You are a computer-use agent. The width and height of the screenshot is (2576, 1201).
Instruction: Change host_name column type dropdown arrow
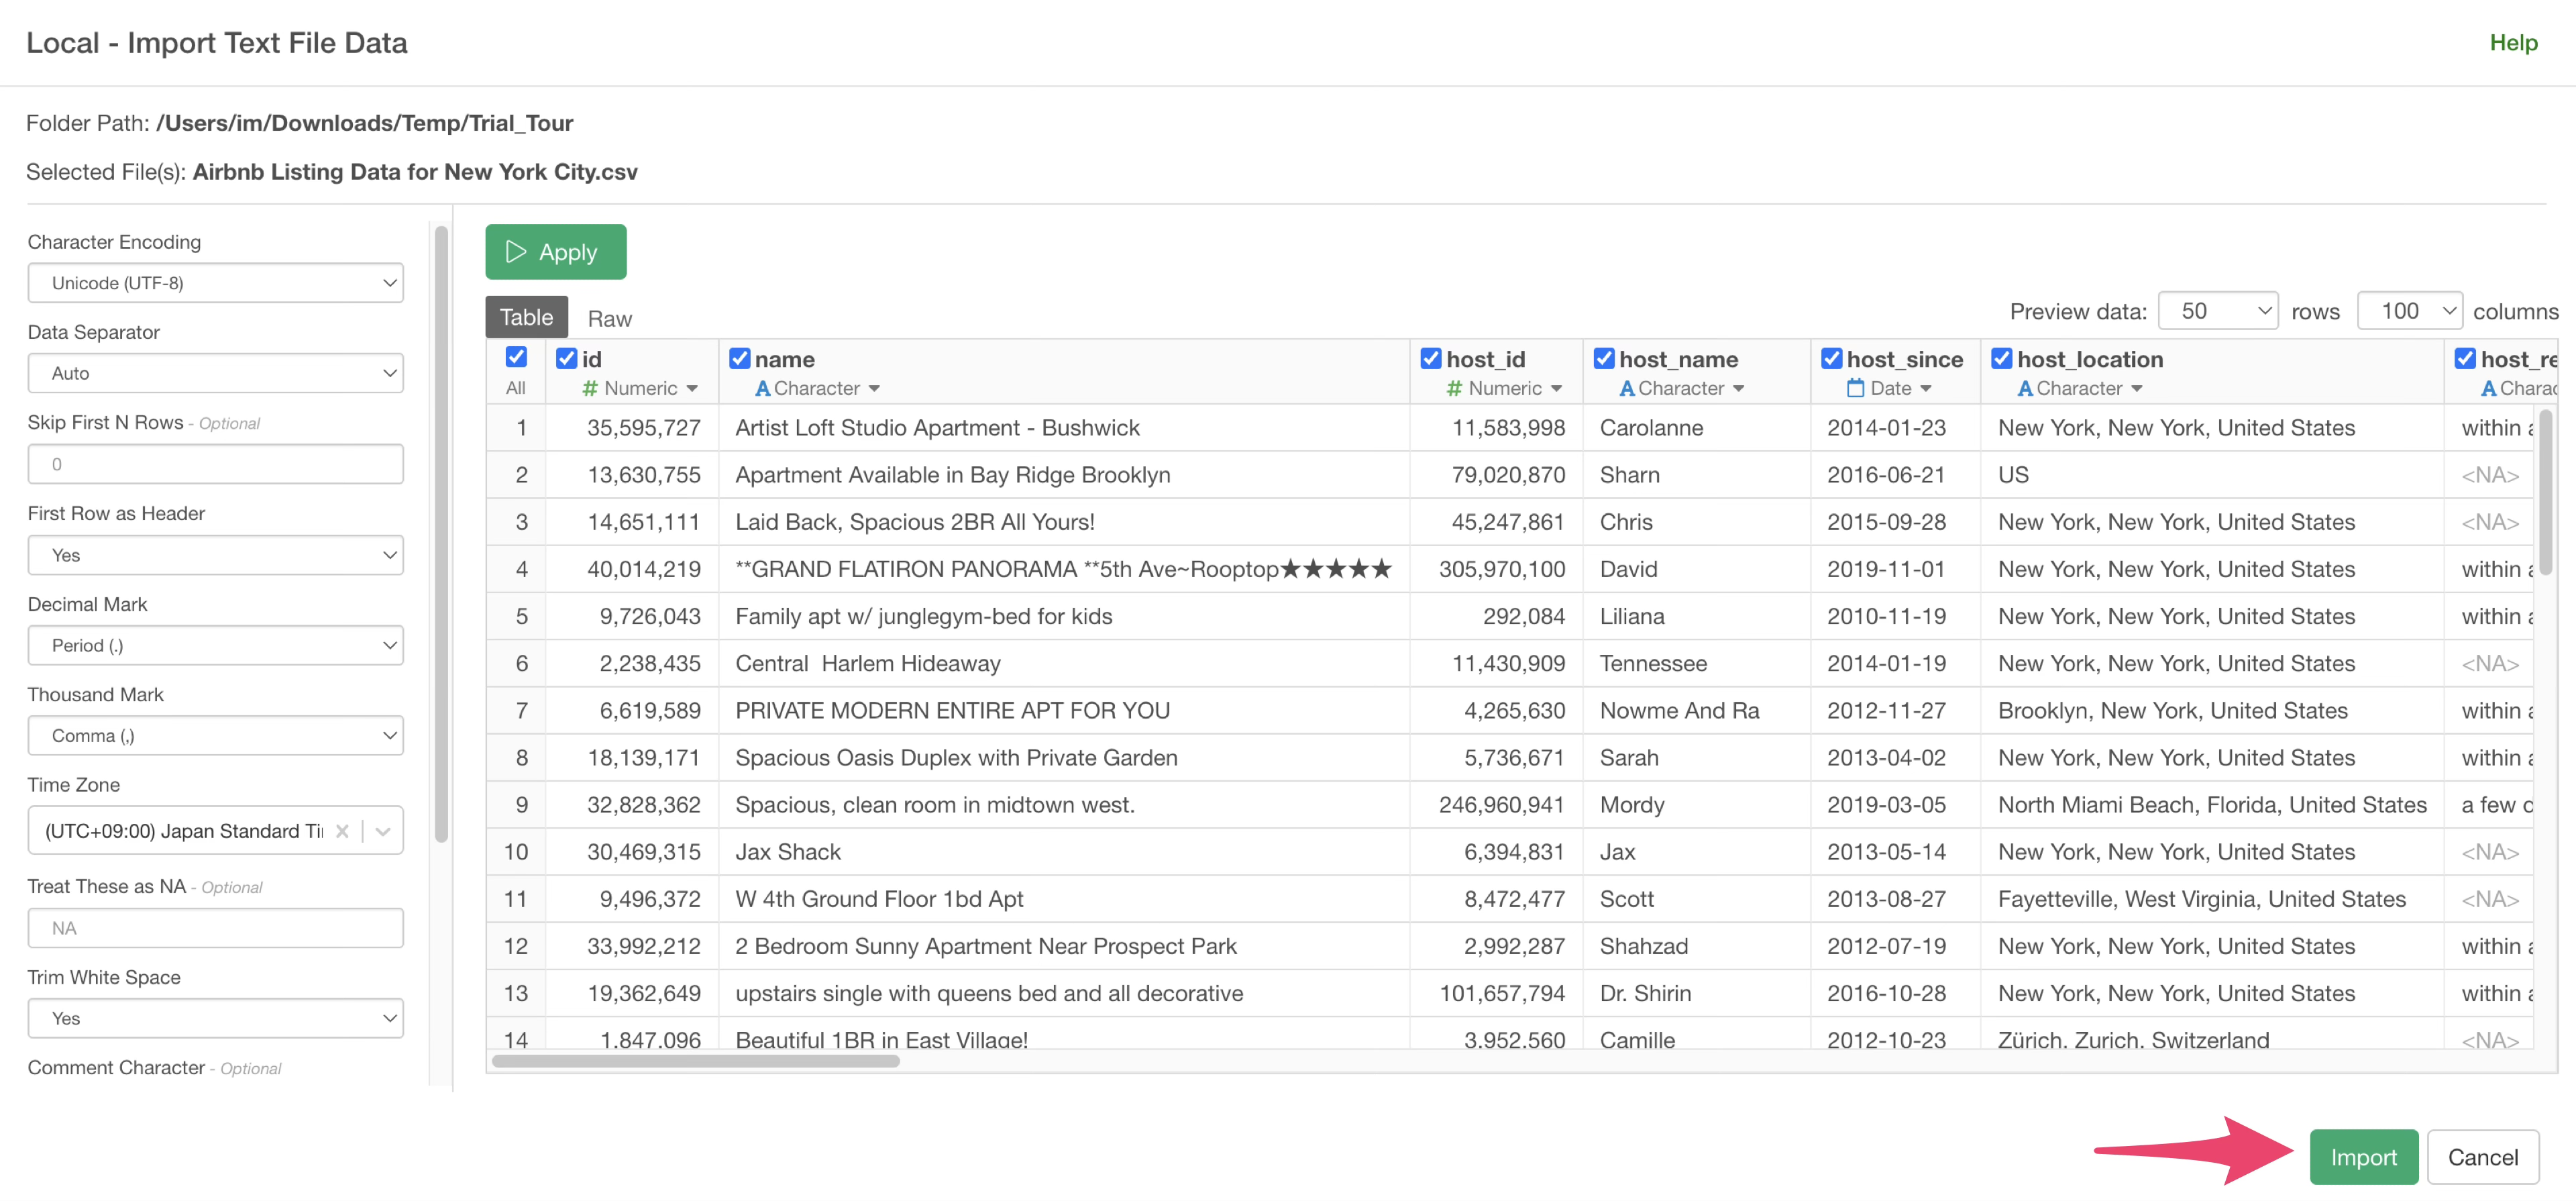[1738, 389]
